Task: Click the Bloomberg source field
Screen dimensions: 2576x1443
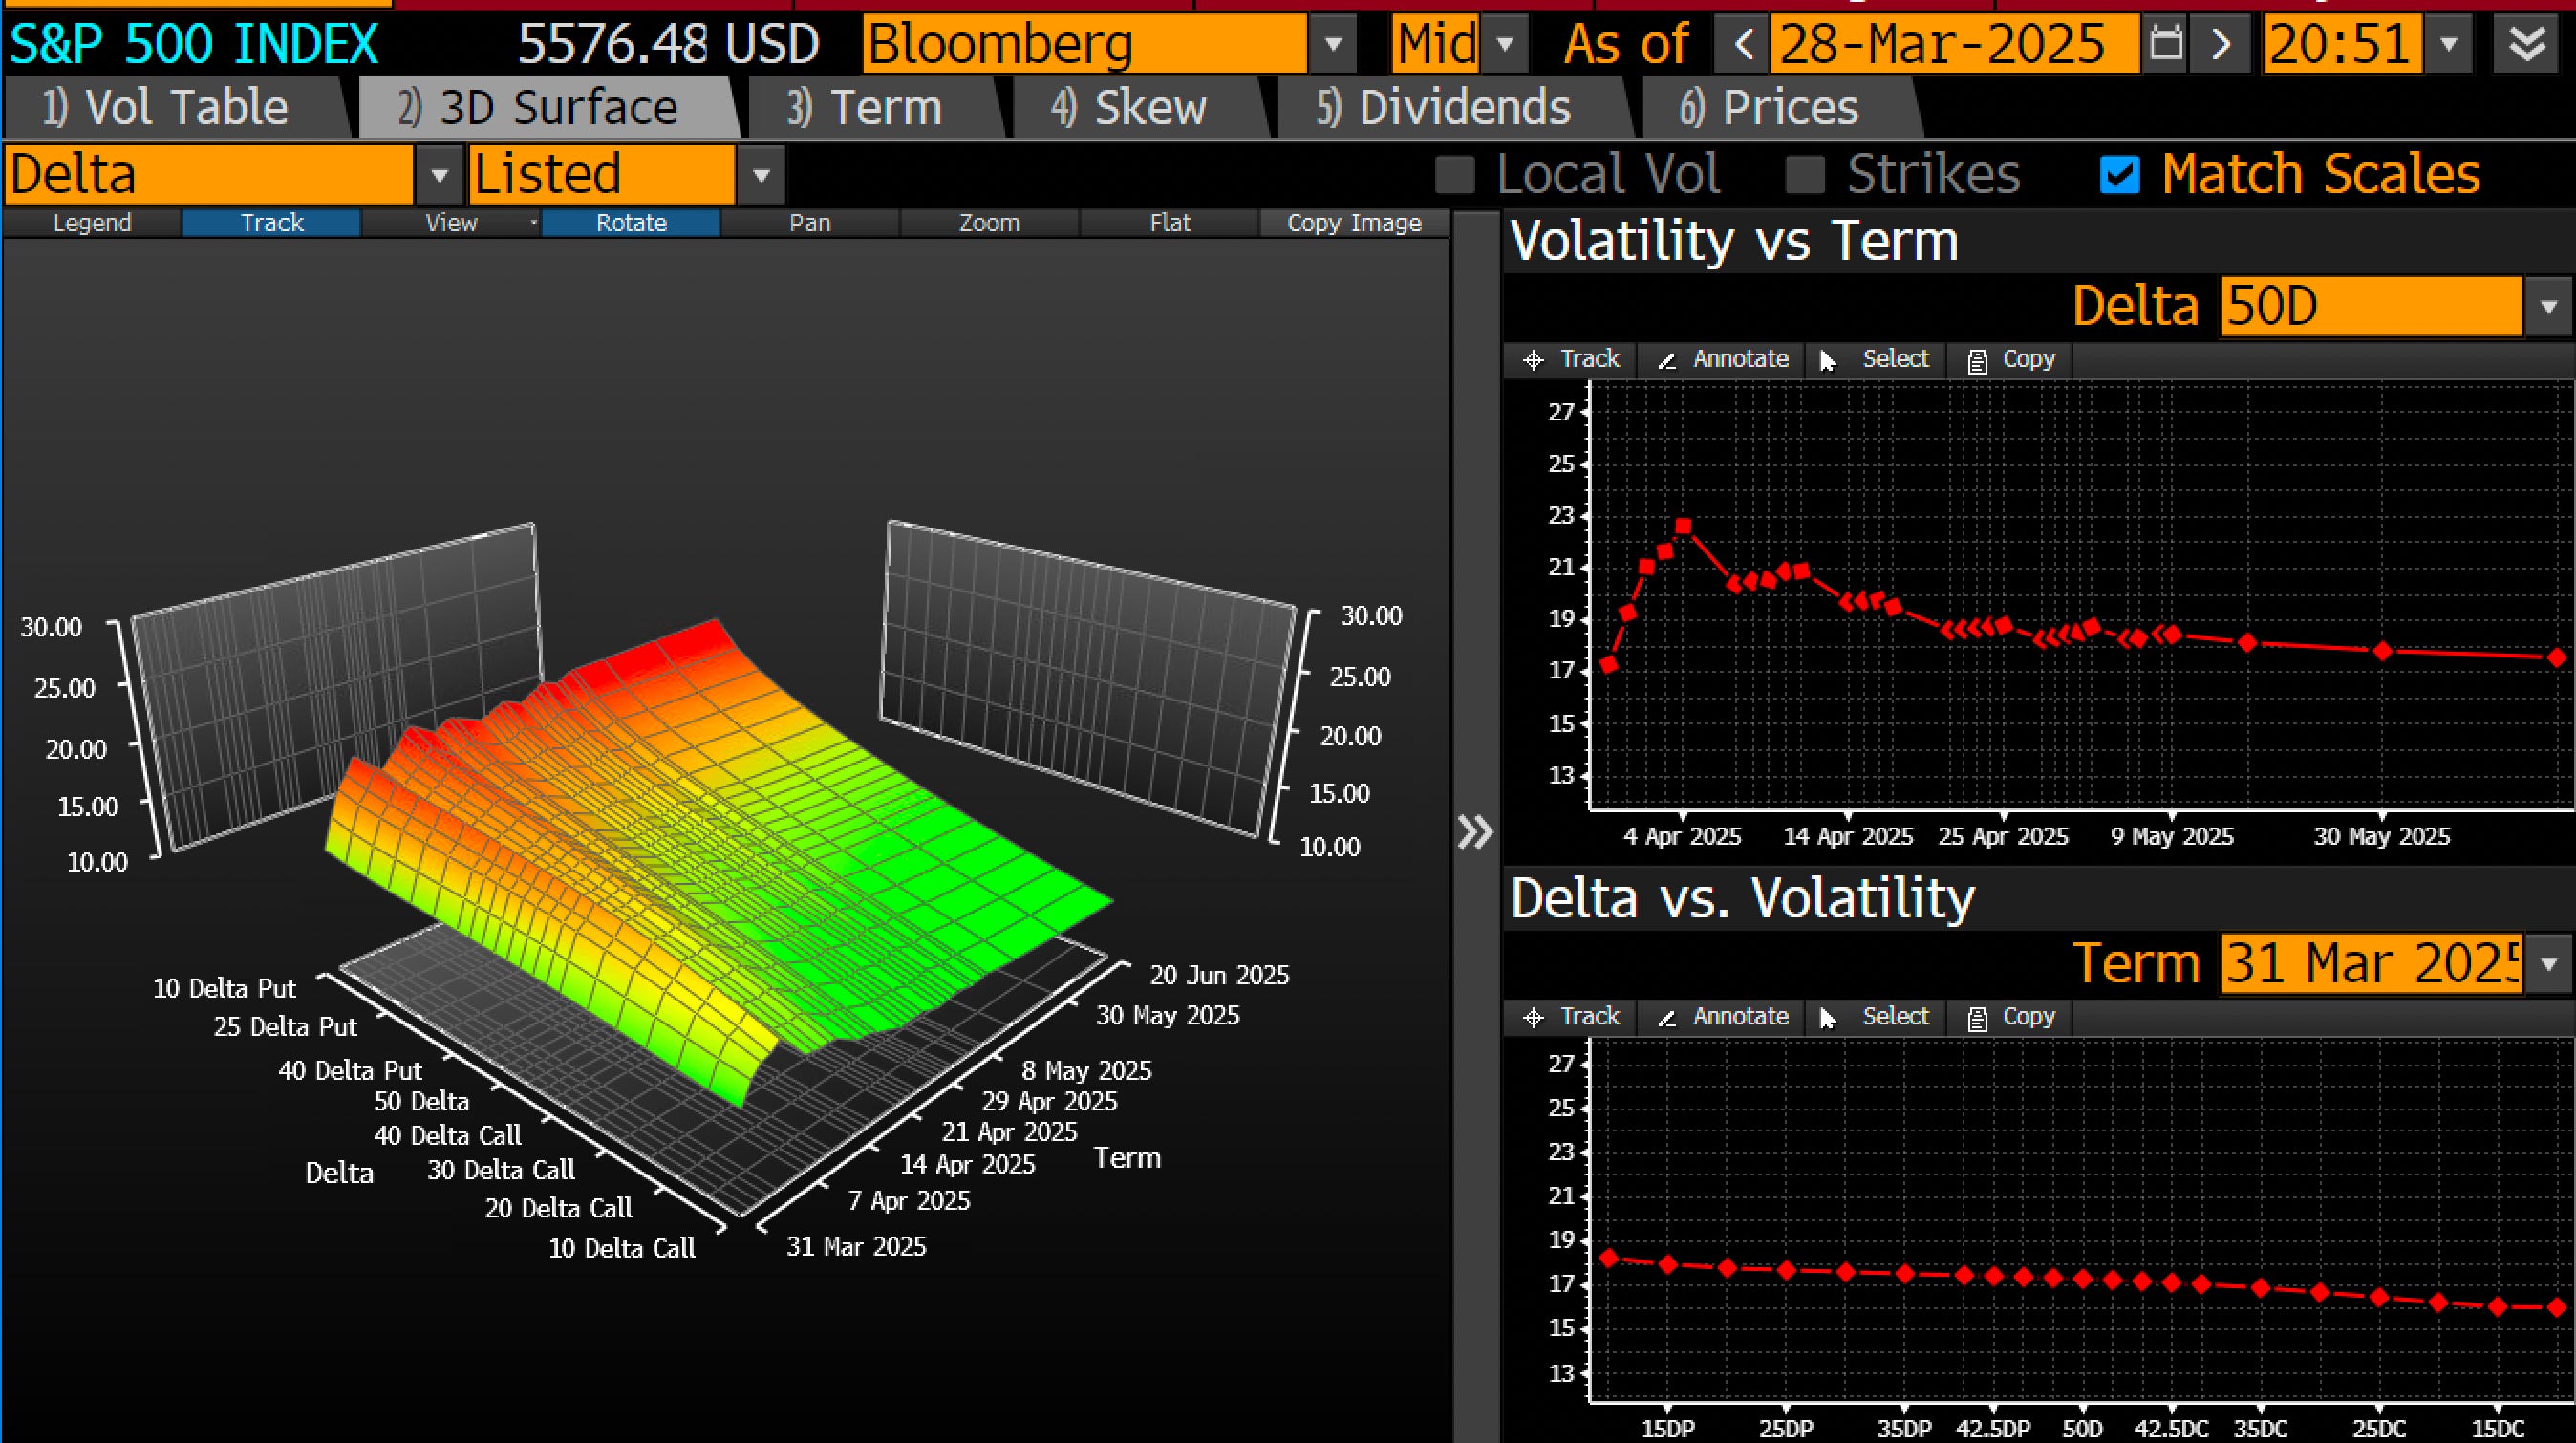Action: (1085, 44)
